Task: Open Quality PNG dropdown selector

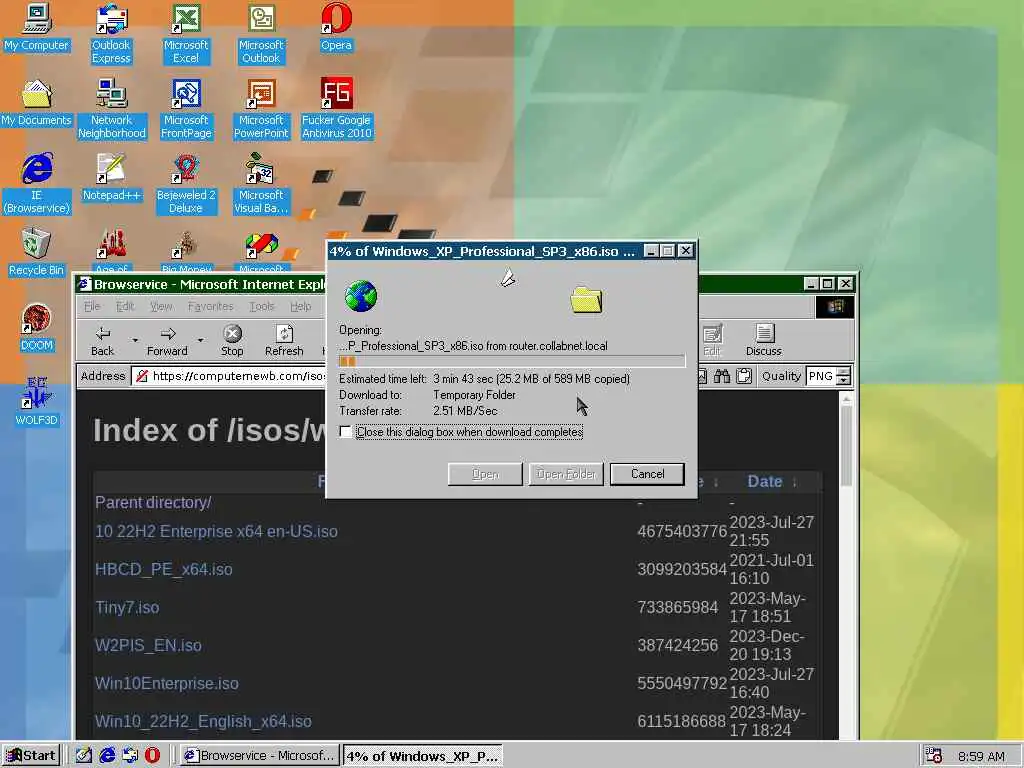Action: pos(844,376)
